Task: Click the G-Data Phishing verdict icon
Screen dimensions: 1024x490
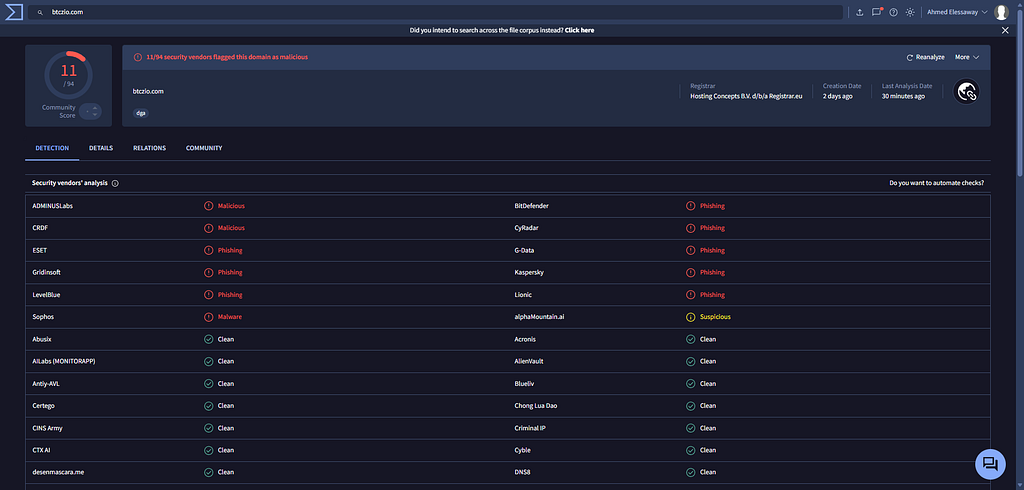Action: (x=690, y=250)
